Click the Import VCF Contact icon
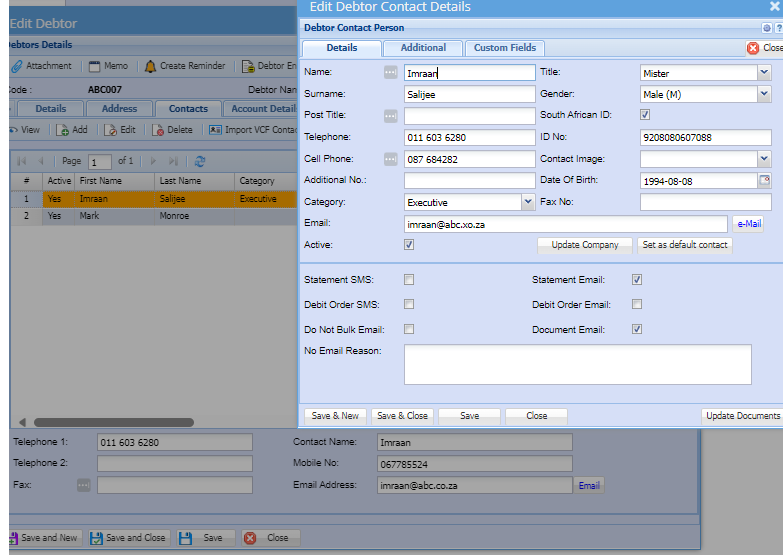This screenshot has width=783, height=555. point(215,130)
